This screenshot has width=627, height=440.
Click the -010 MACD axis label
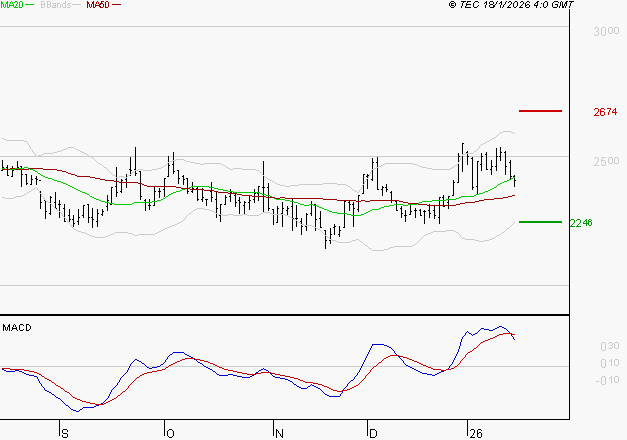coord(607,380)
